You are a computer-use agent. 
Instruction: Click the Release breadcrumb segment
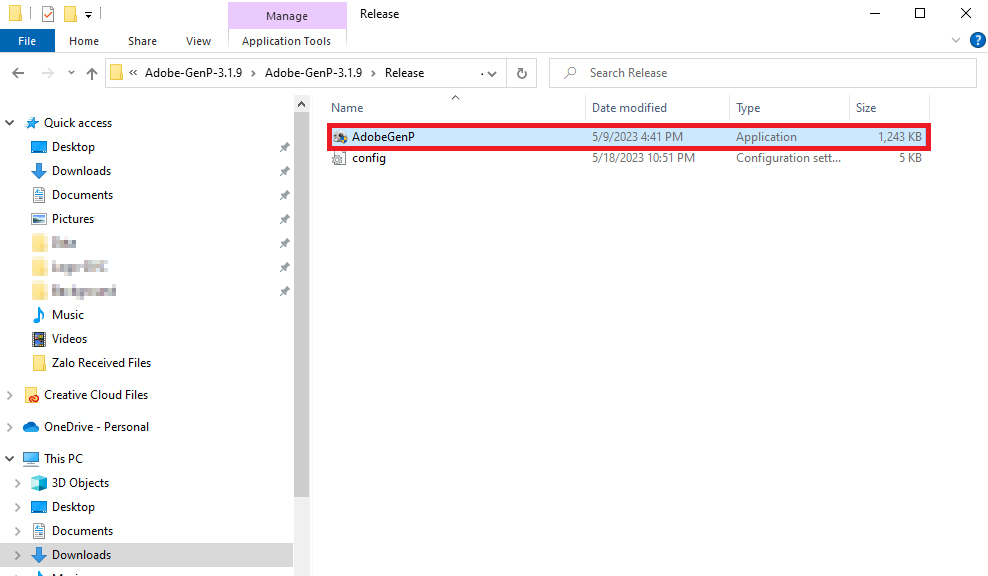[405, 73]
